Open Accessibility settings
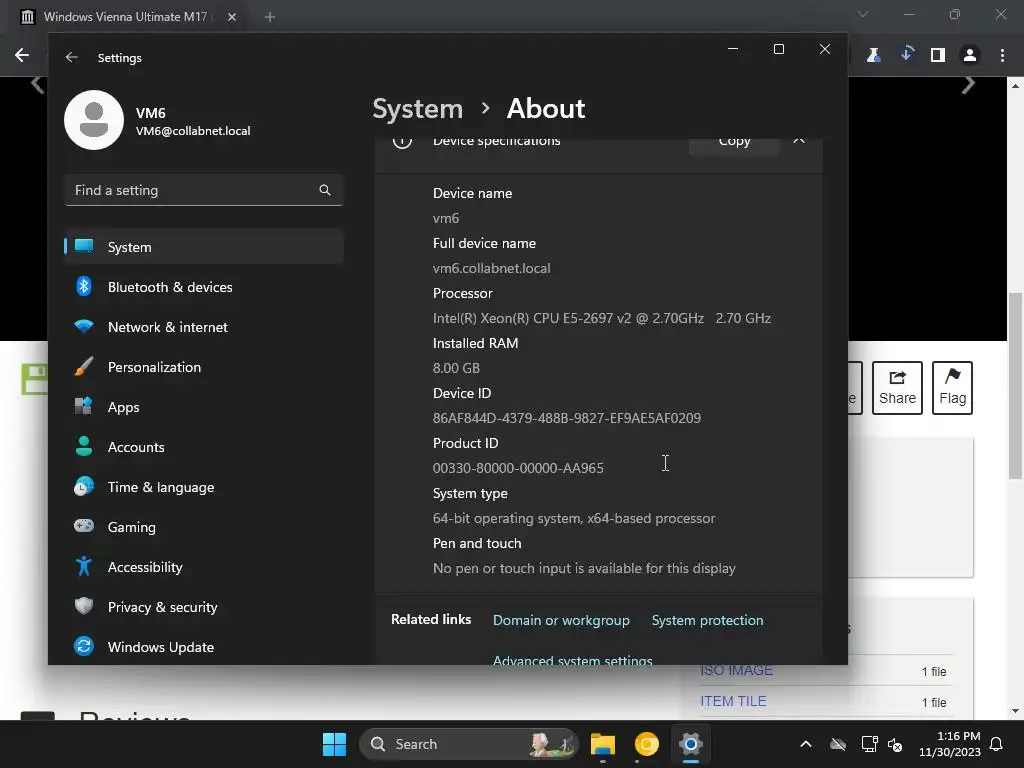This screenshot has width=1024, height=768. point(204,567)
